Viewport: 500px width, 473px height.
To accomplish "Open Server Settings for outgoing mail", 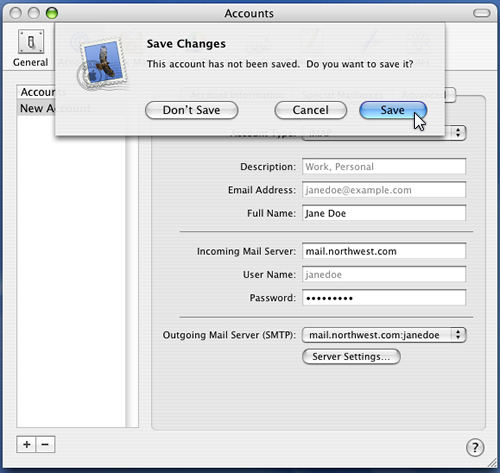I will pyautogui.click(x=351, y=357).
